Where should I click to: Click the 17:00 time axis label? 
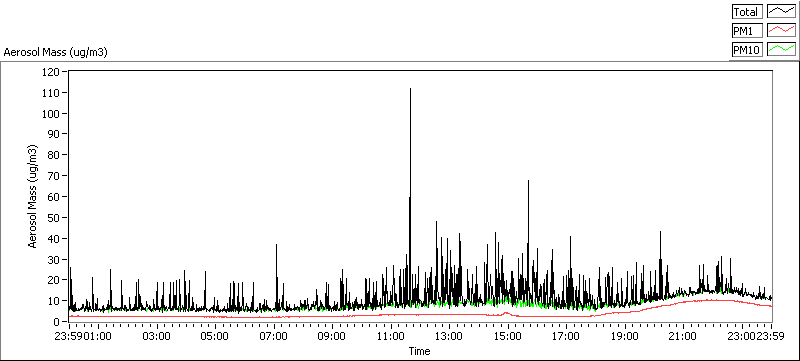566,336
